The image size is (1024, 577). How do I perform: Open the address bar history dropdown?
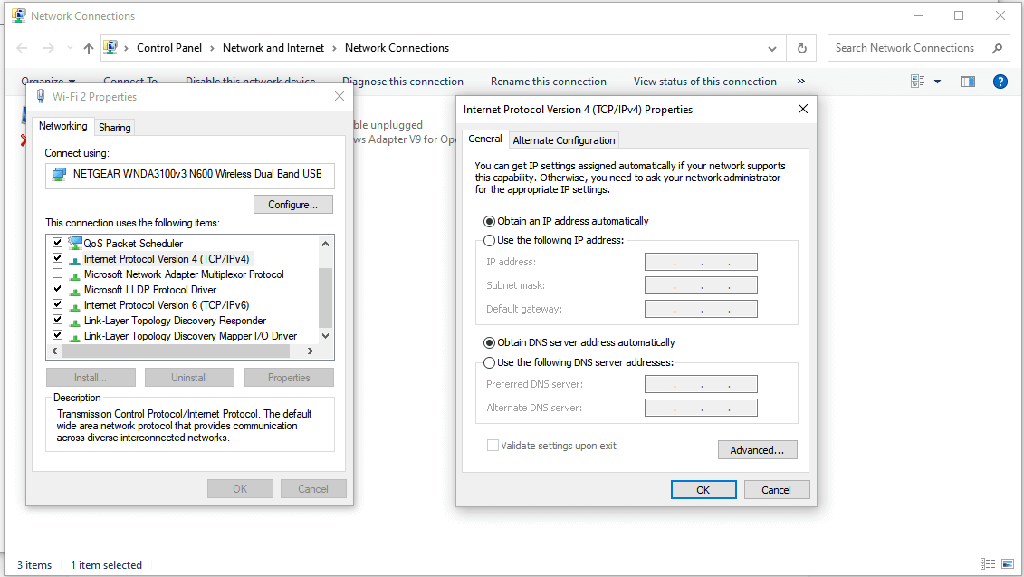771,48
